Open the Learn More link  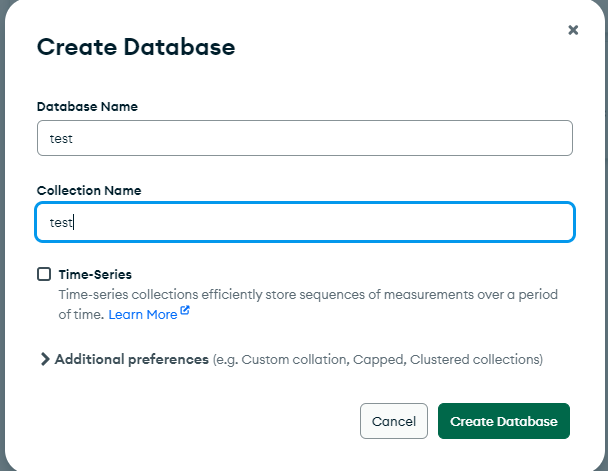point(142,314)
